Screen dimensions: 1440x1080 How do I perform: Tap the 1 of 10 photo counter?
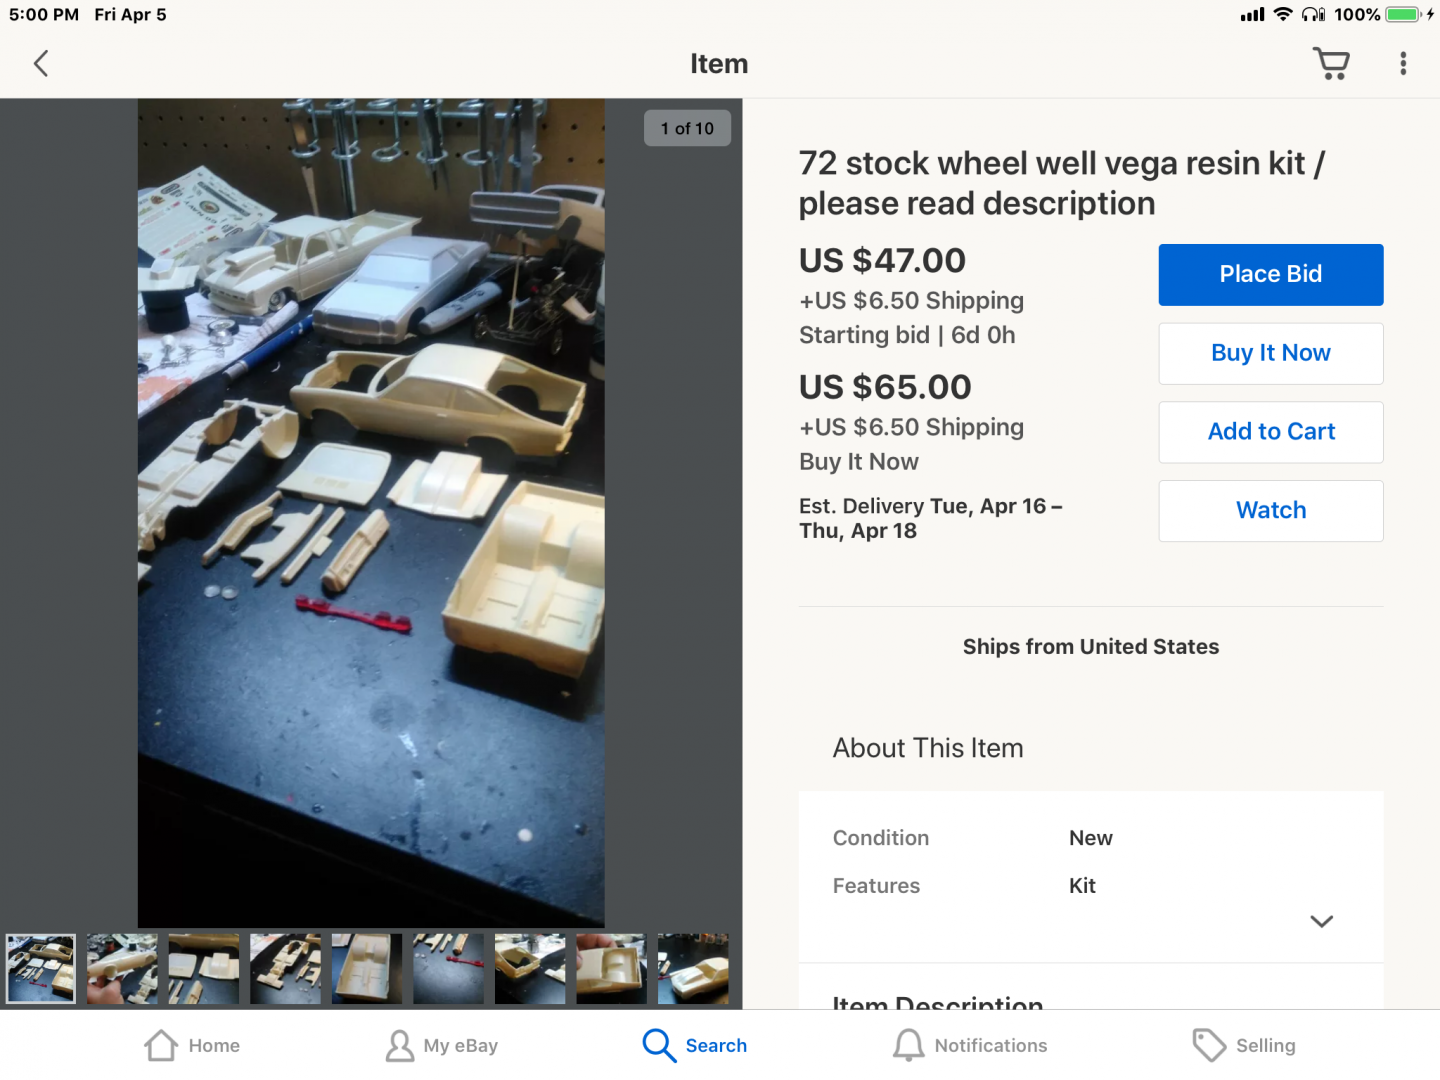coord(687,128)
